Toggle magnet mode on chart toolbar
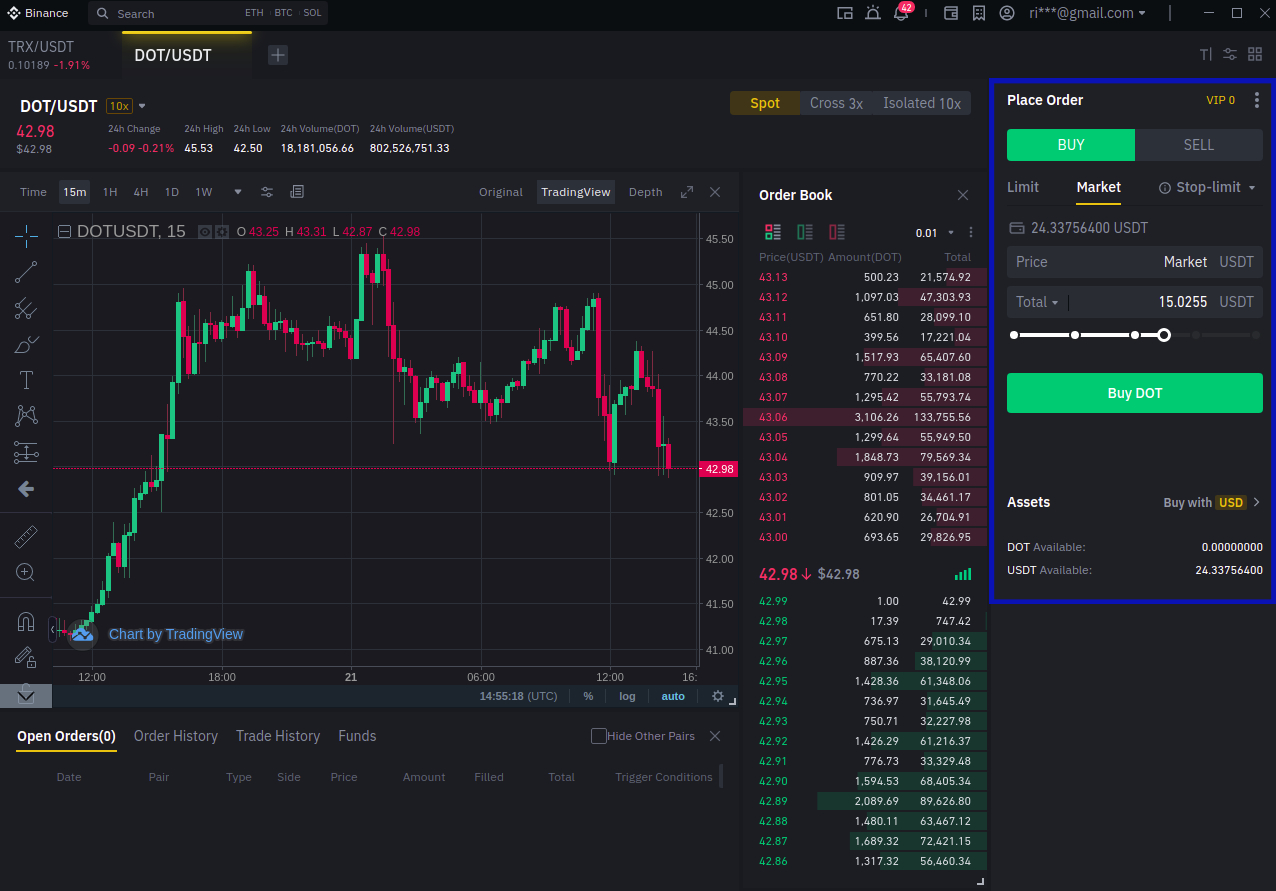 (26, 622)
